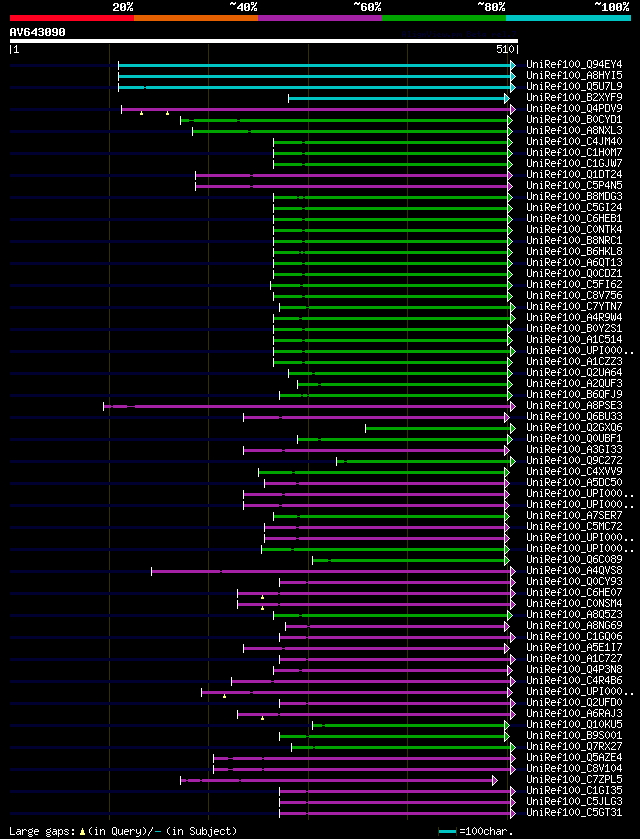The width and height of the screenshot is (640, 839).
Task: Select label UniRef100_A7SER7
Action: (x=574, y=516)
